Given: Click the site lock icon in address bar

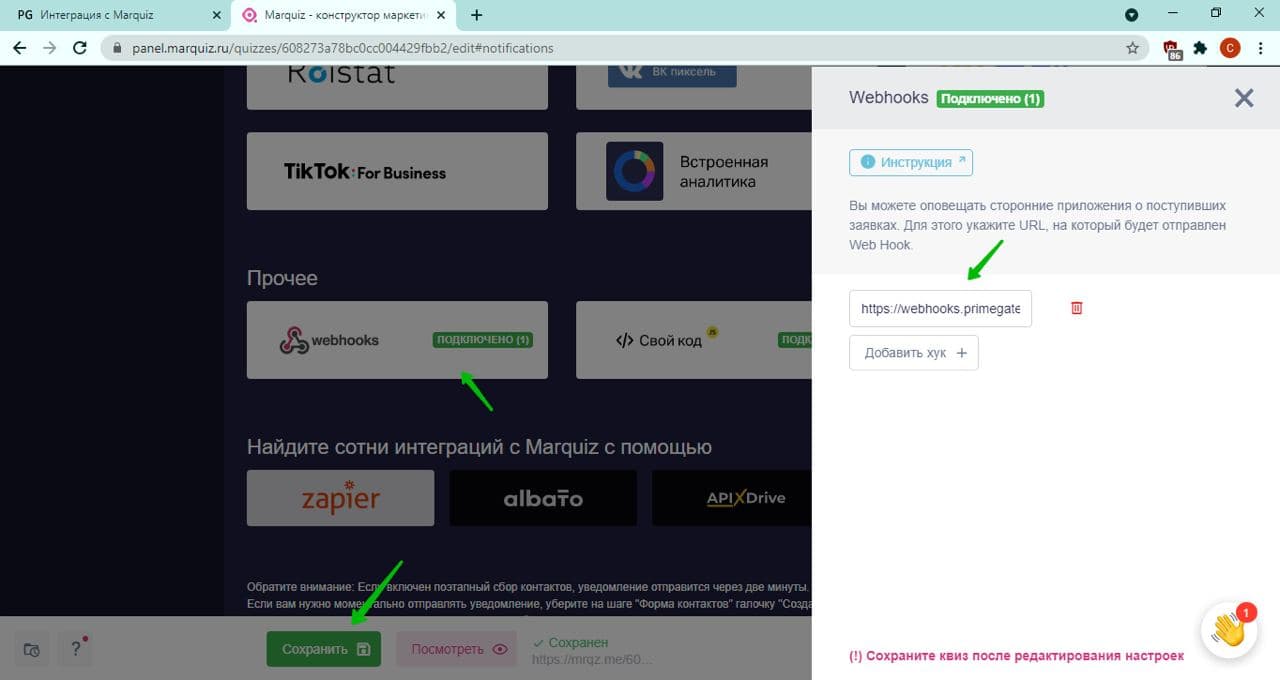Looking at the screenshot, I should (117, 48).
